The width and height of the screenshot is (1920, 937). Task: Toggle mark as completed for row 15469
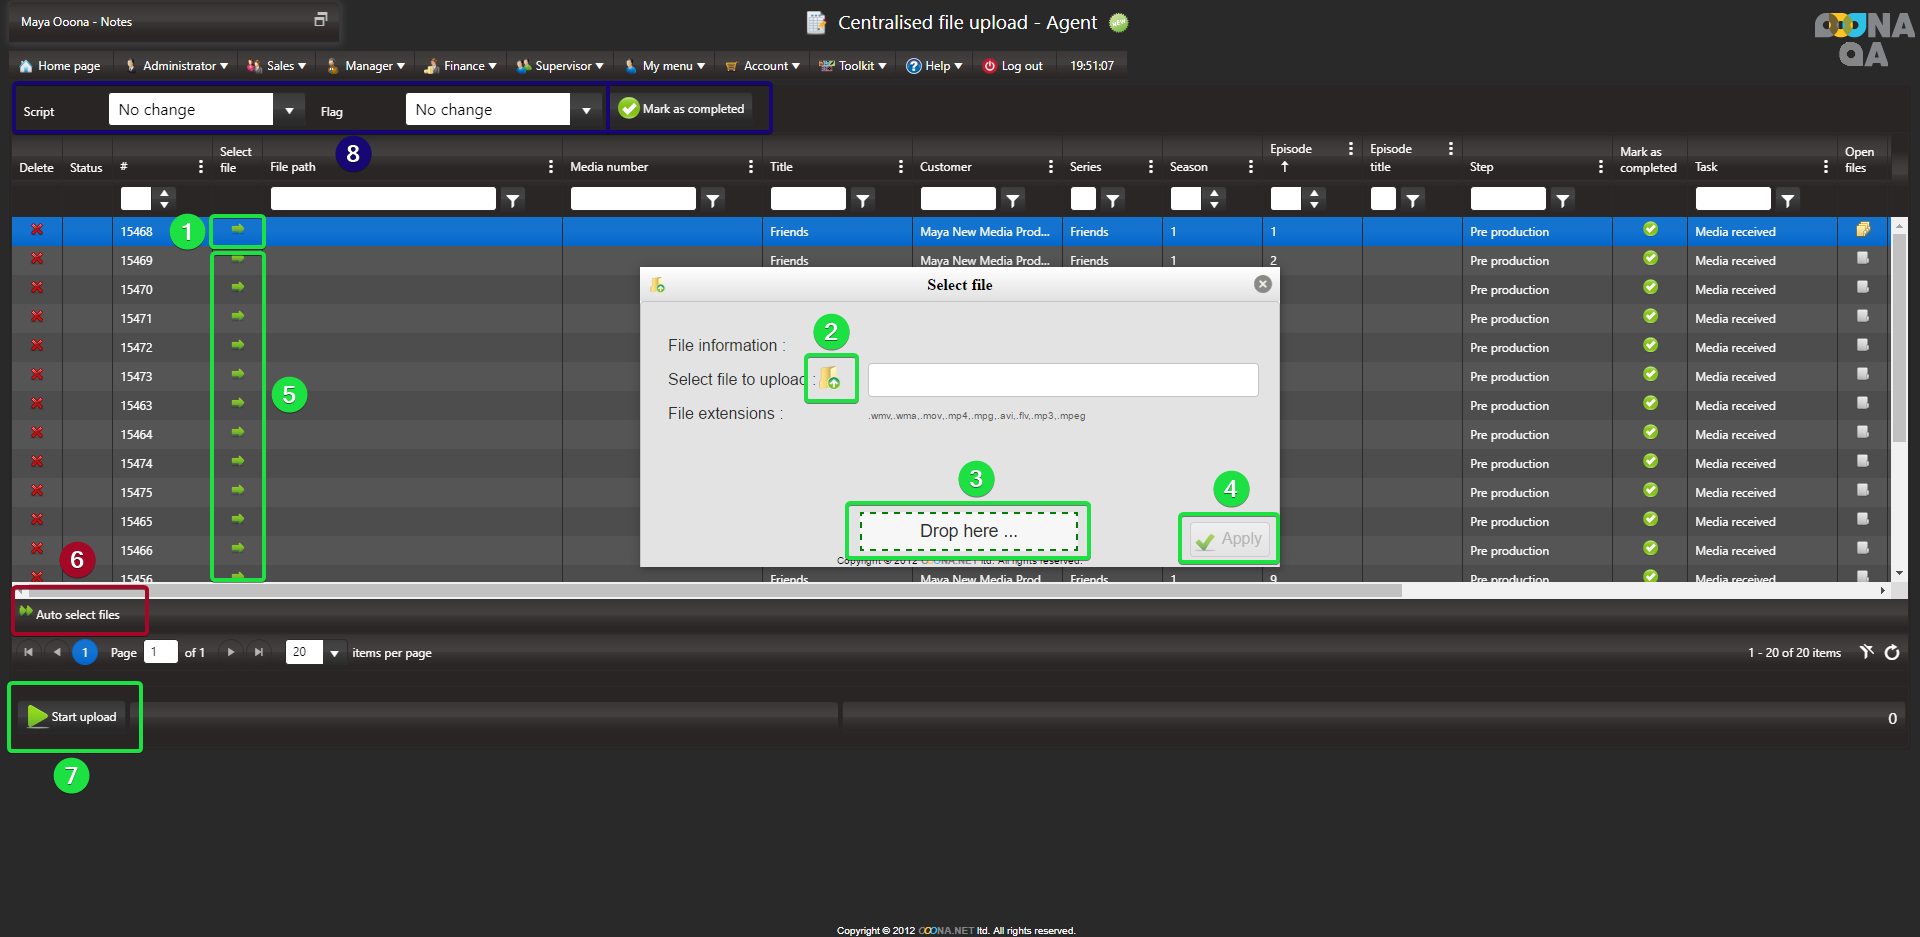coord(1650,259)
